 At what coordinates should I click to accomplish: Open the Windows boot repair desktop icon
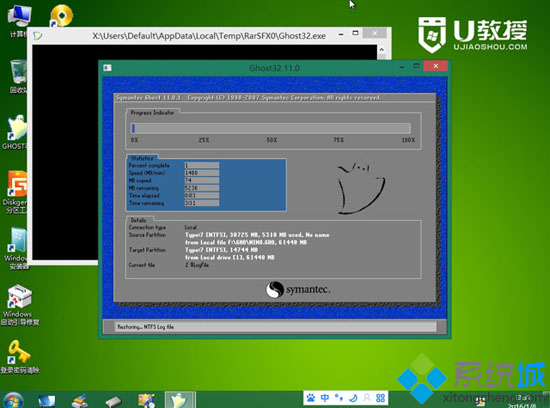click(20, 305)
